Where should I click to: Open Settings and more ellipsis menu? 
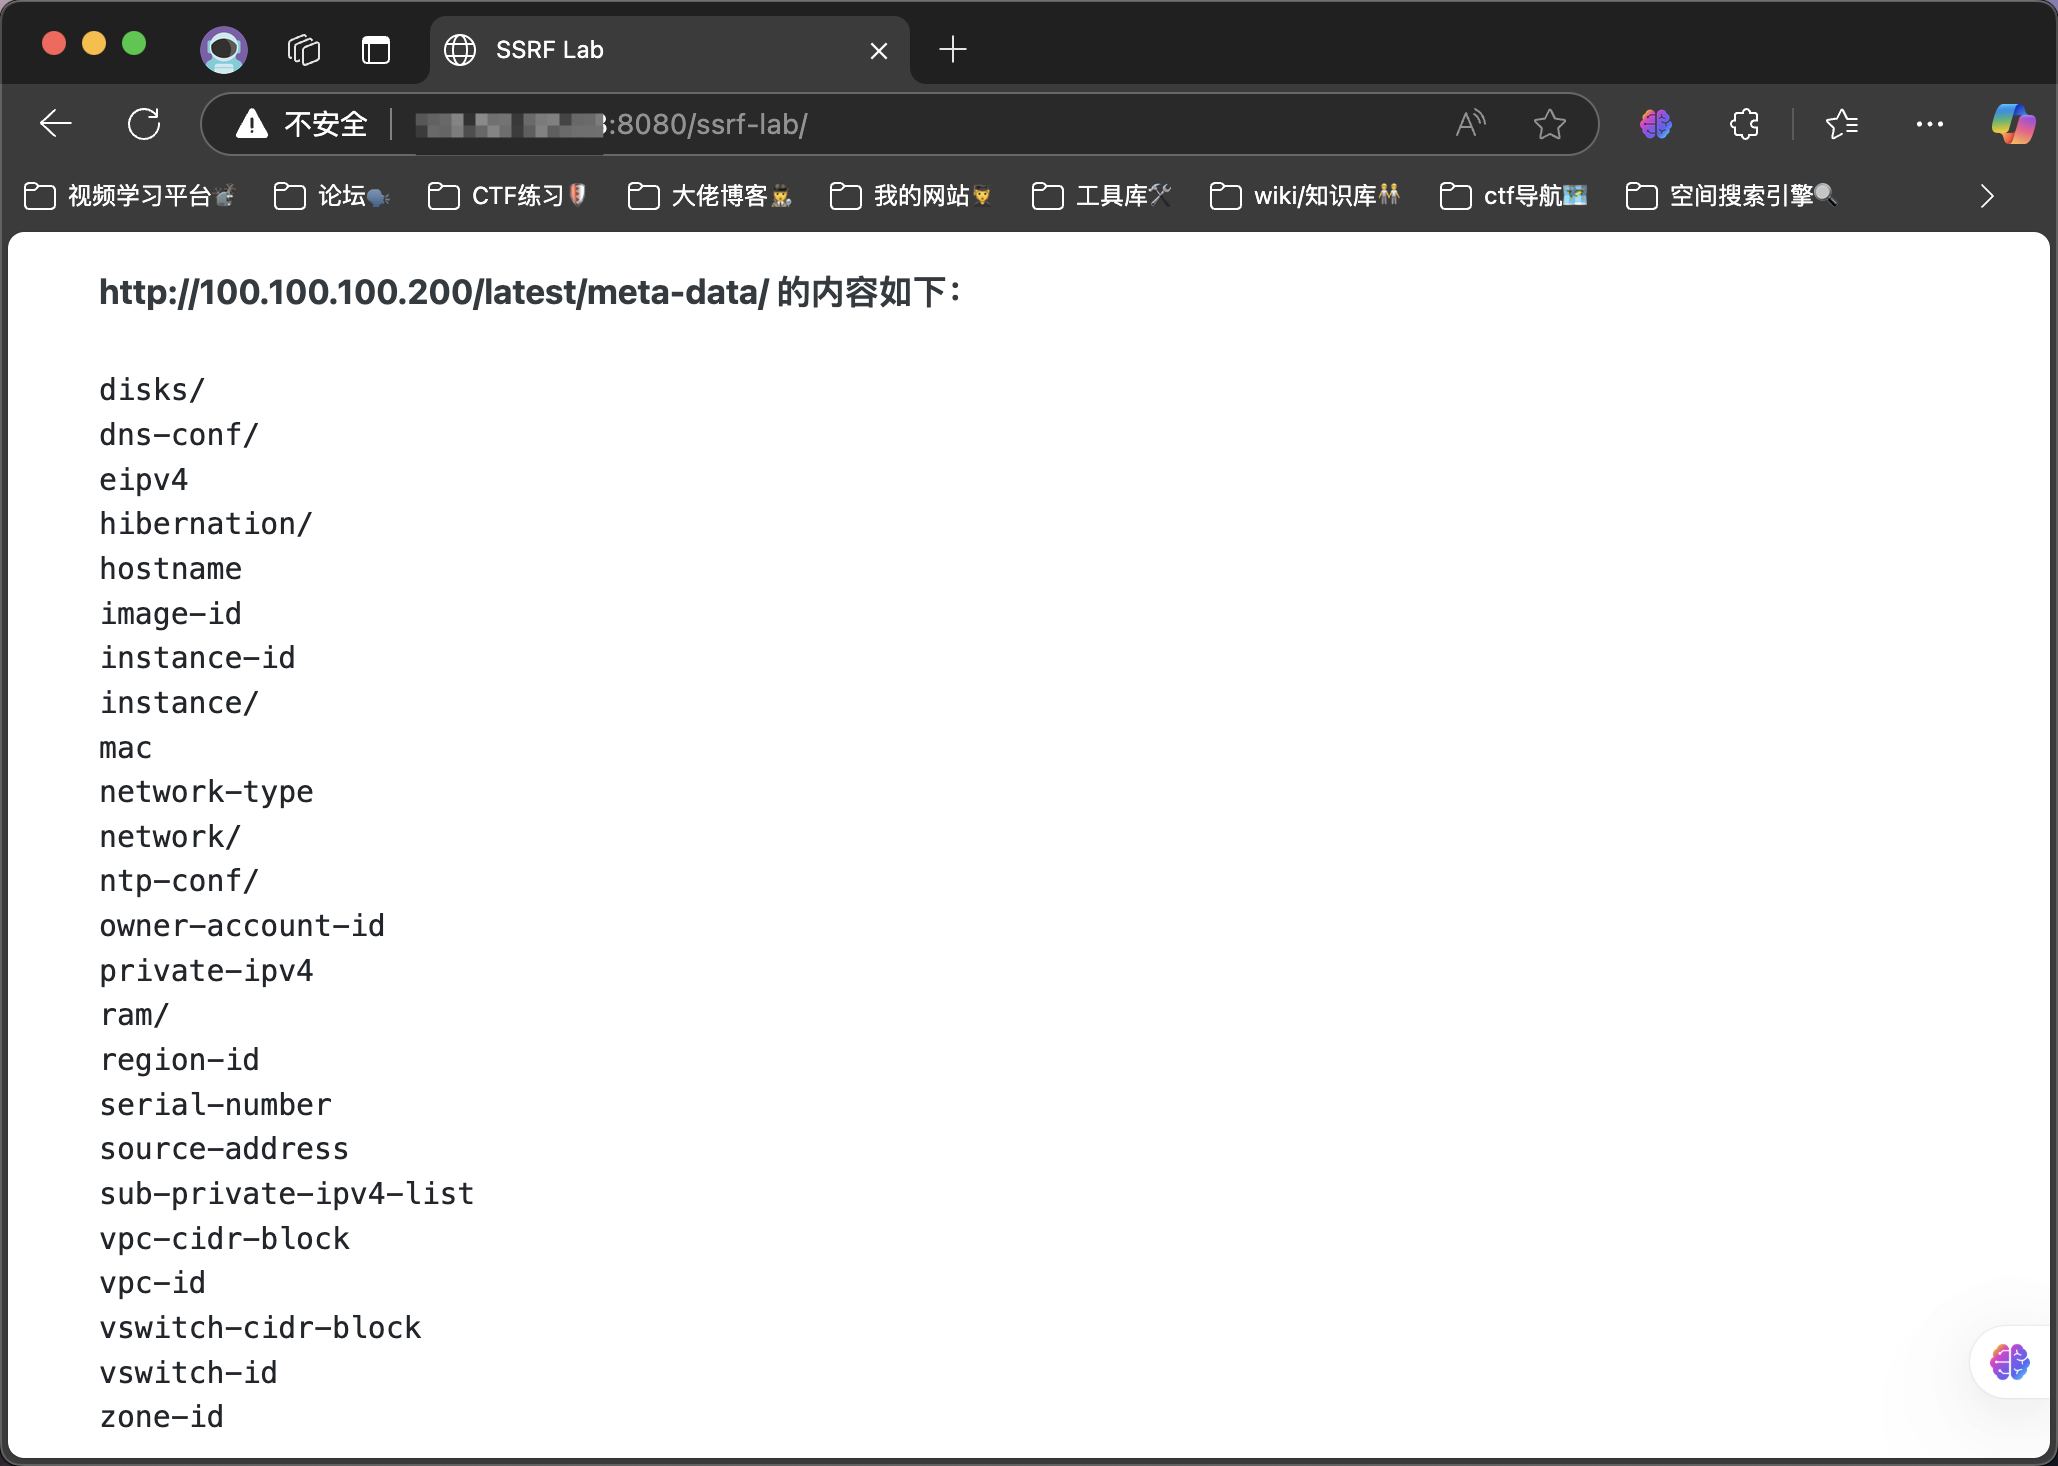1929,124
